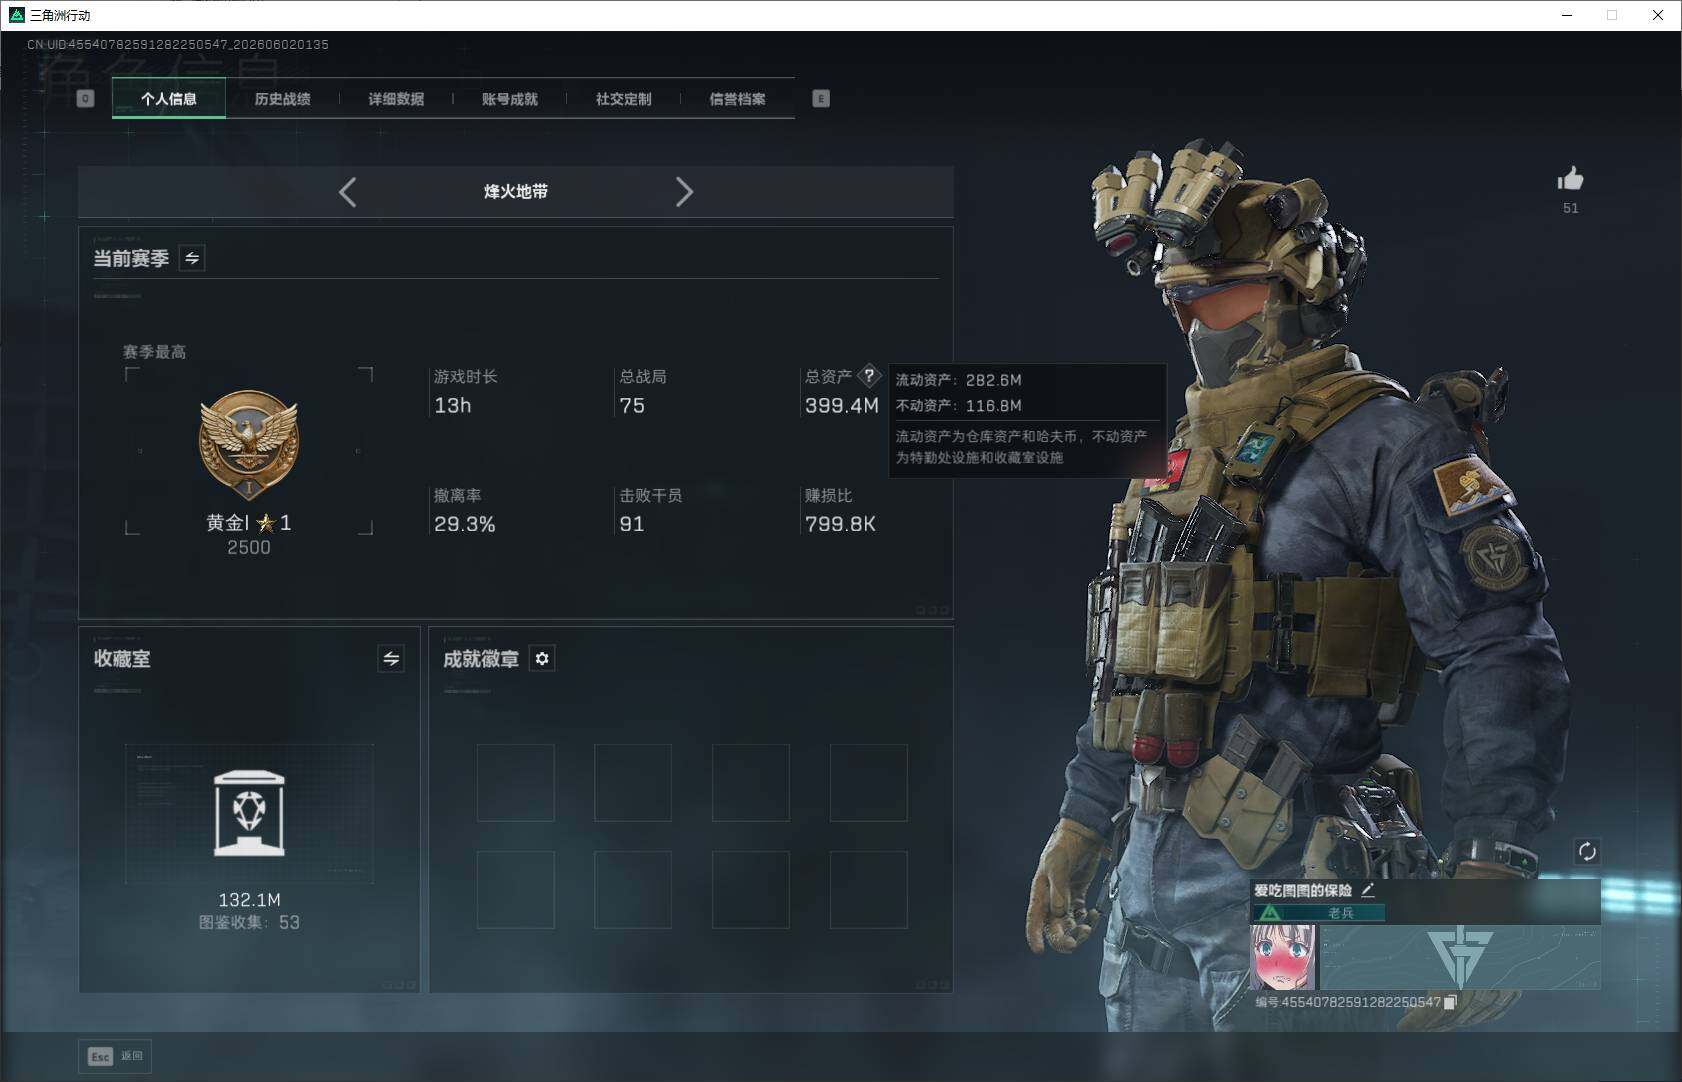Select the 社交定制 tab
Image resolution: width=1682 pixels, height=1082 pixels.
point(624,98)
